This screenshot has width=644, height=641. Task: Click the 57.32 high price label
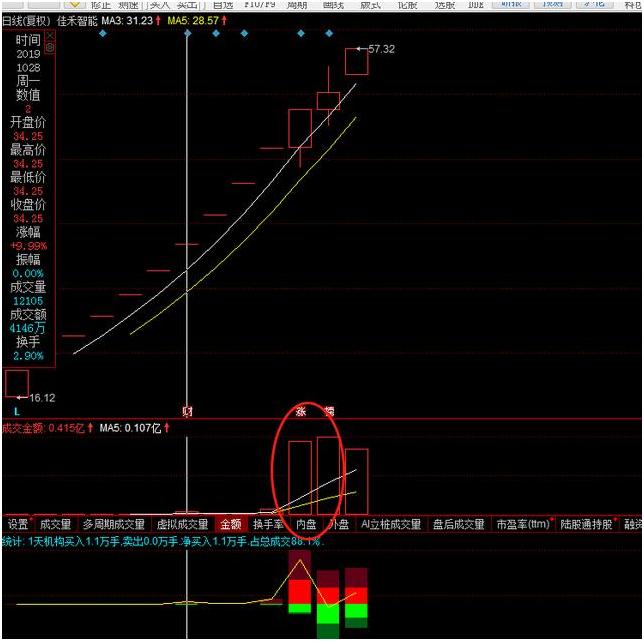click(381, 49)
